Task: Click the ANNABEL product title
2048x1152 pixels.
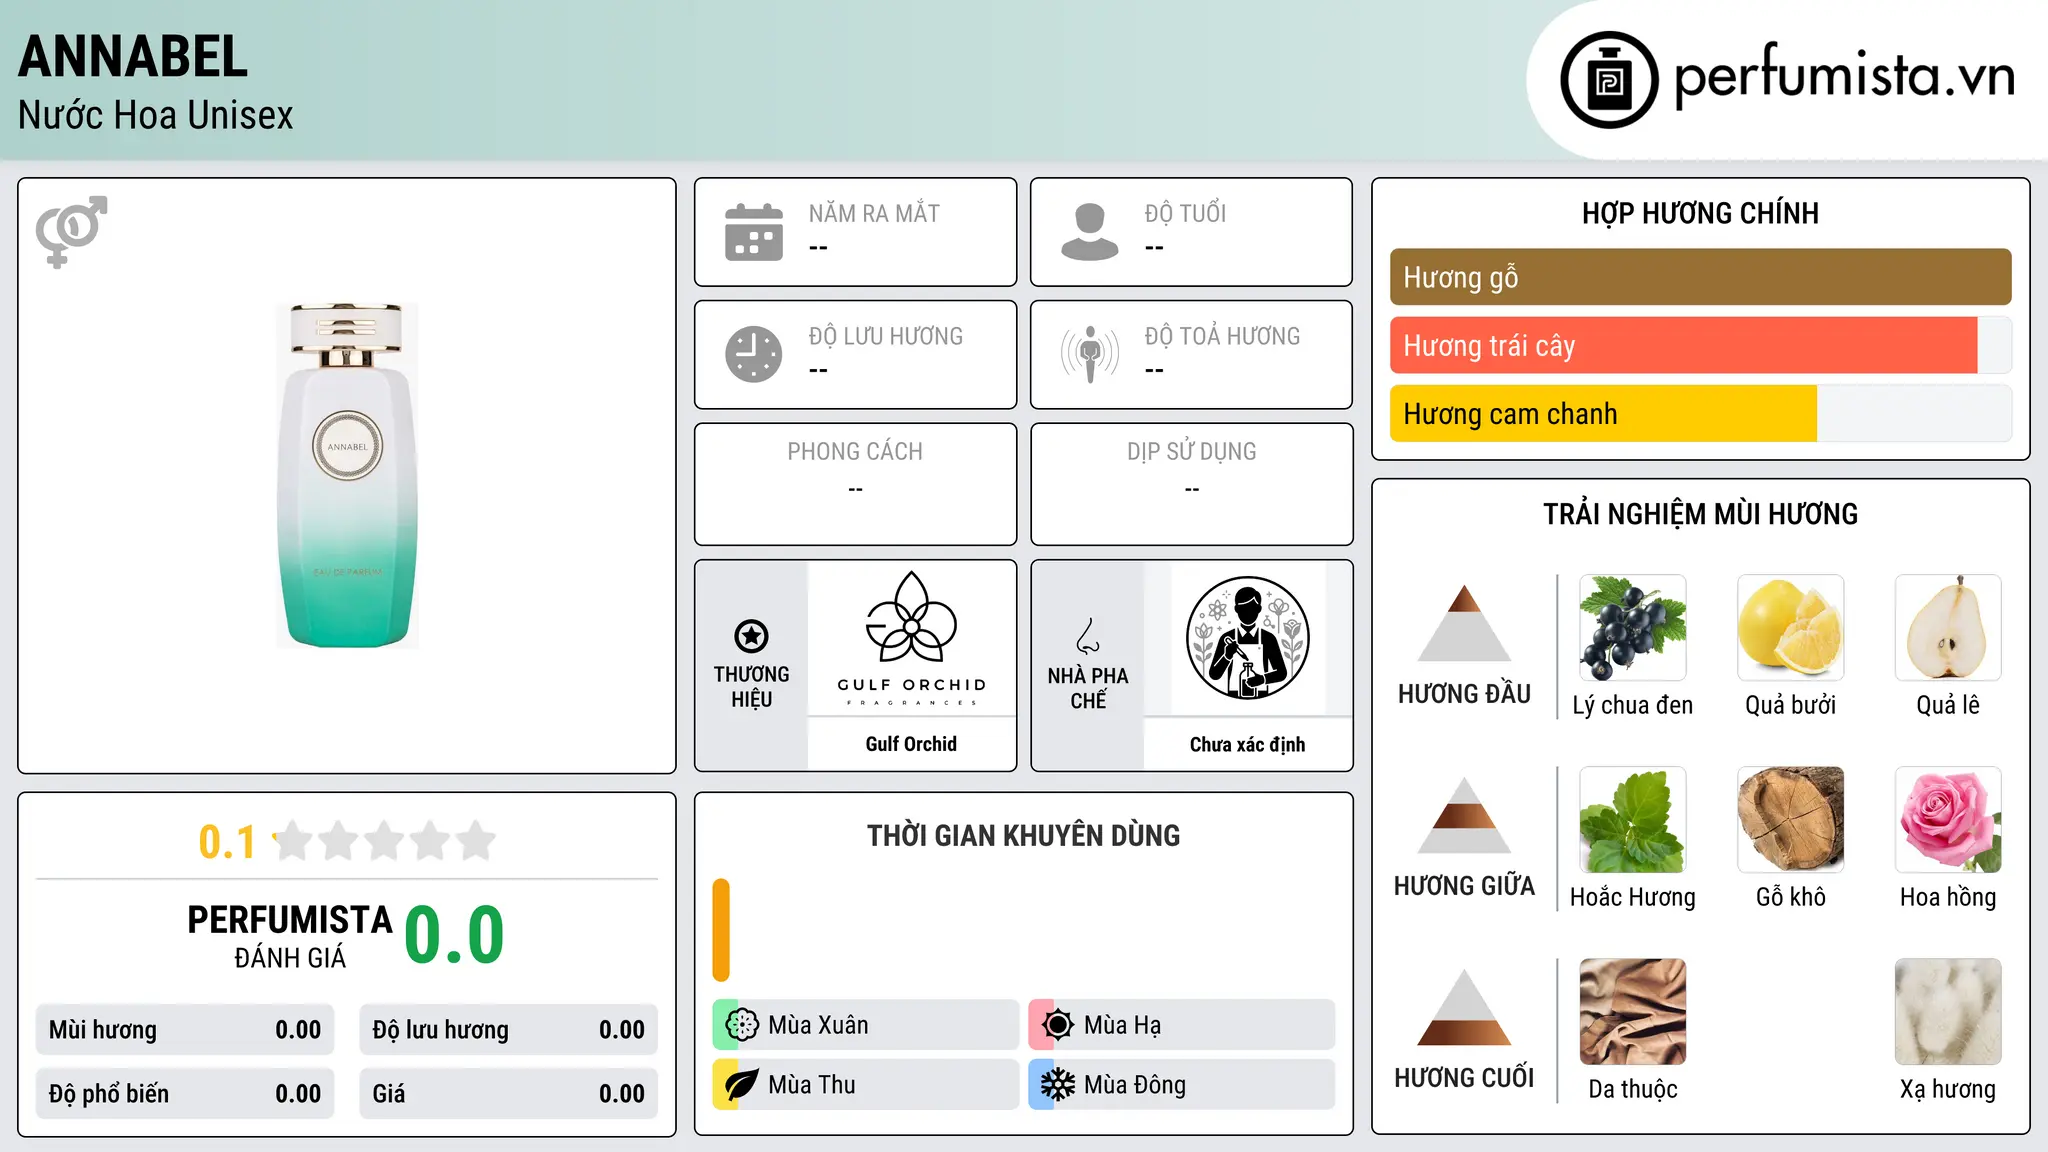Action: tap(133, 56)
